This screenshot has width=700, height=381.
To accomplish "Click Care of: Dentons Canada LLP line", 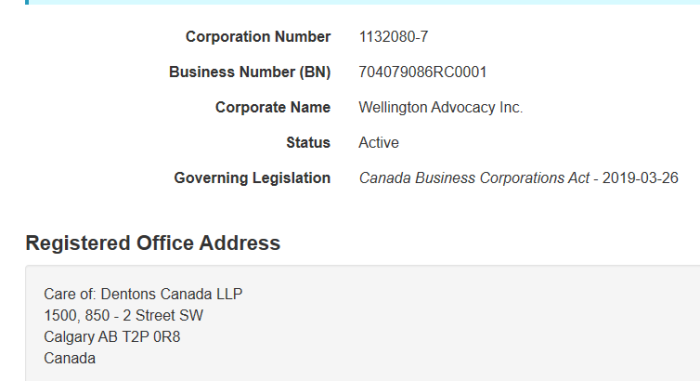I will tap(143, 294).
